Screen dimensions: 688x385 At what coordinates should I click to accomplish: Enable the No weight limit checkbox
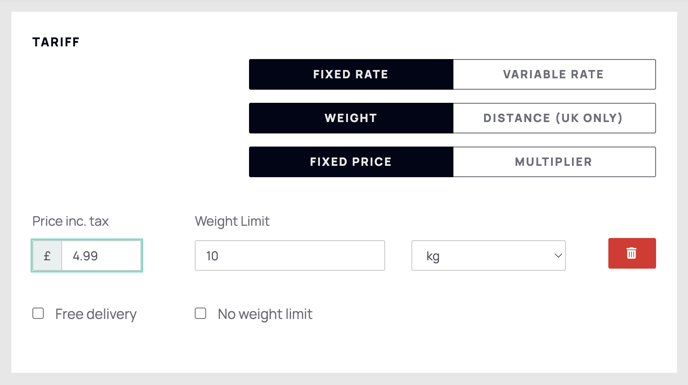[201, 313]
